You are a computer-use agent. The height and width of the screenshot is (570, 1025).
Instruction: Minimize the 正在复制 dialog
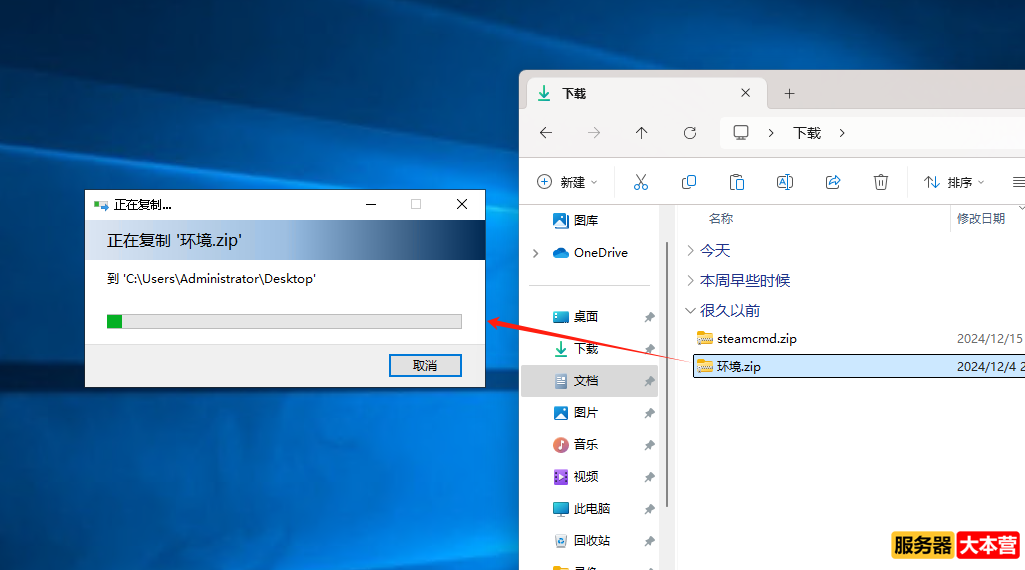(371, 205)
